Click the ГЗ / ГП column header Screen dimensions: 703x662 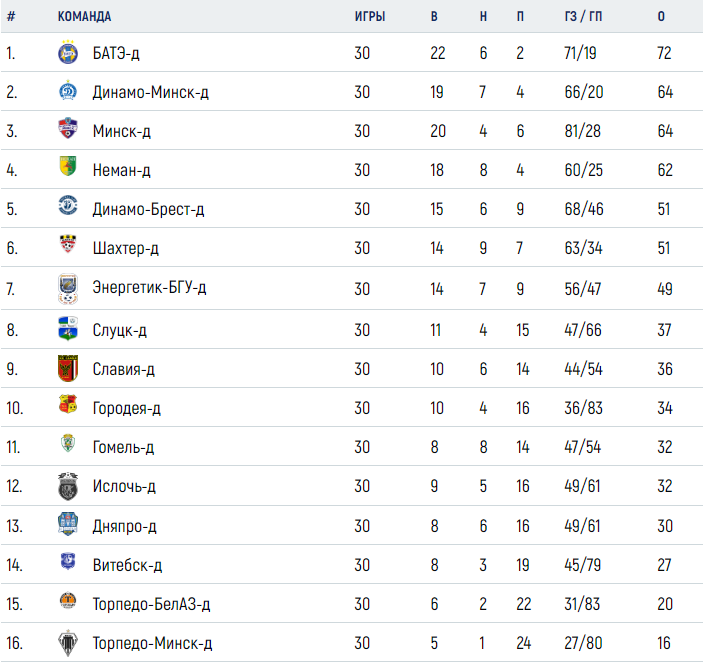582,17
